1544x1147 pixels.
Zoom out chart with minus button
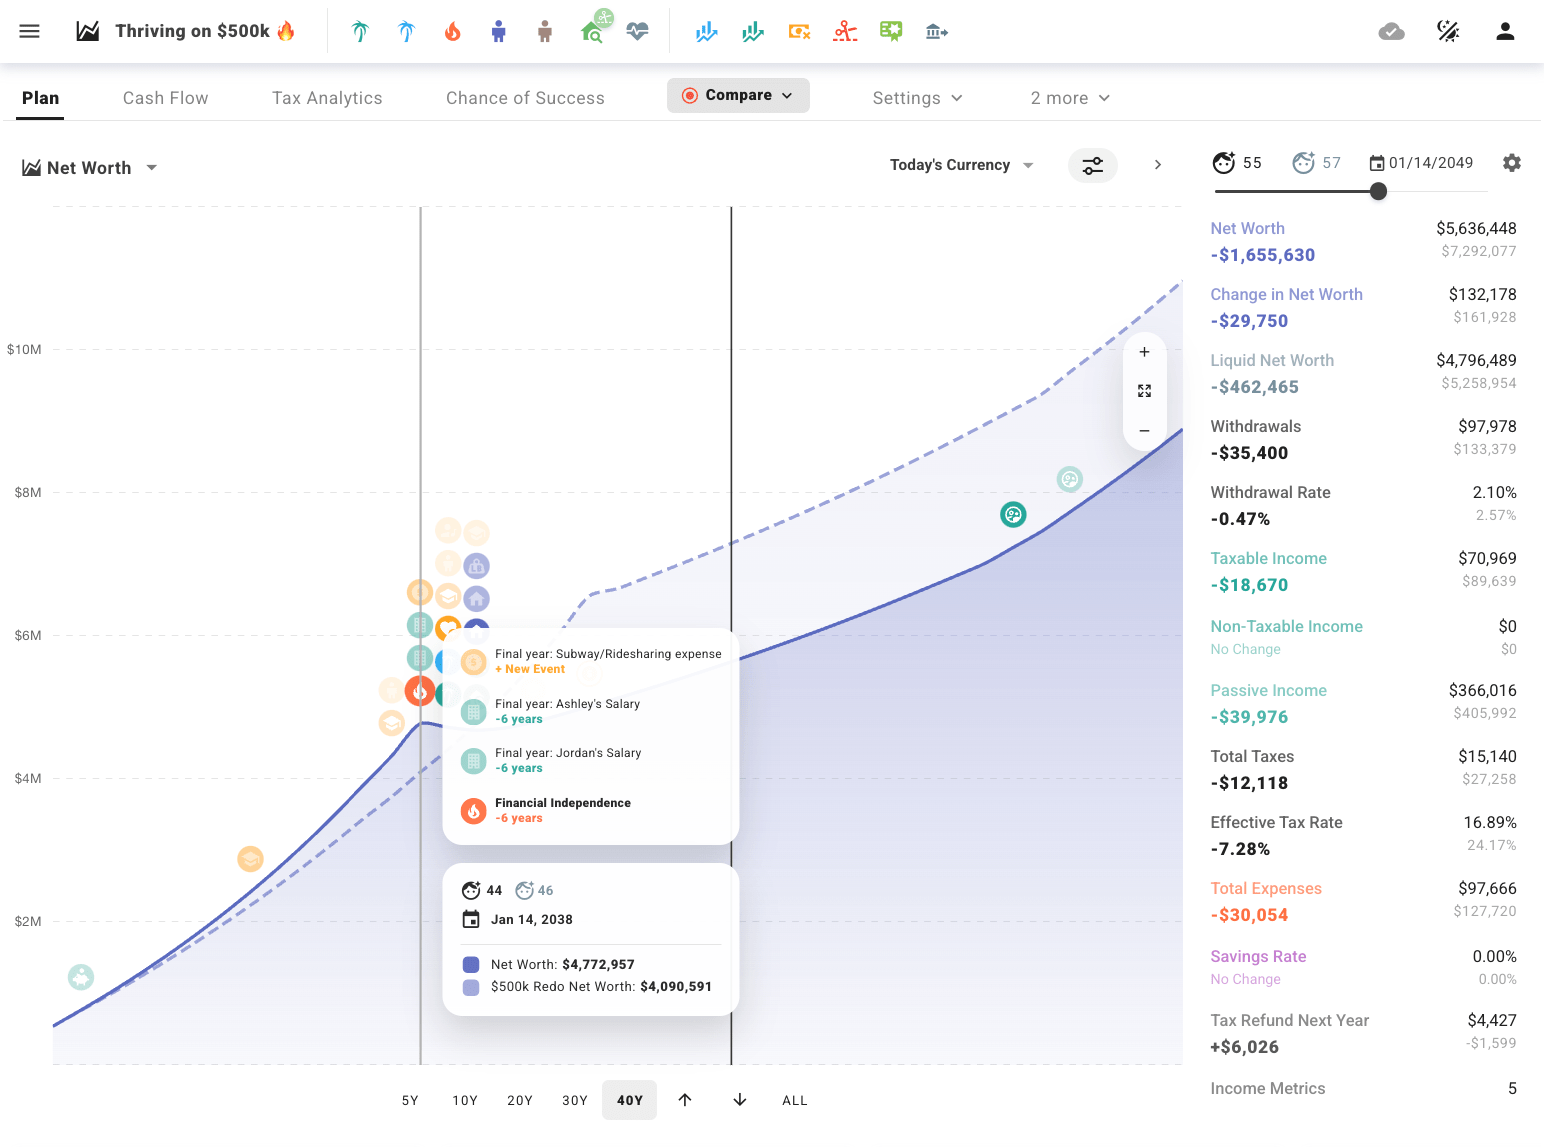coord(1144,431)
